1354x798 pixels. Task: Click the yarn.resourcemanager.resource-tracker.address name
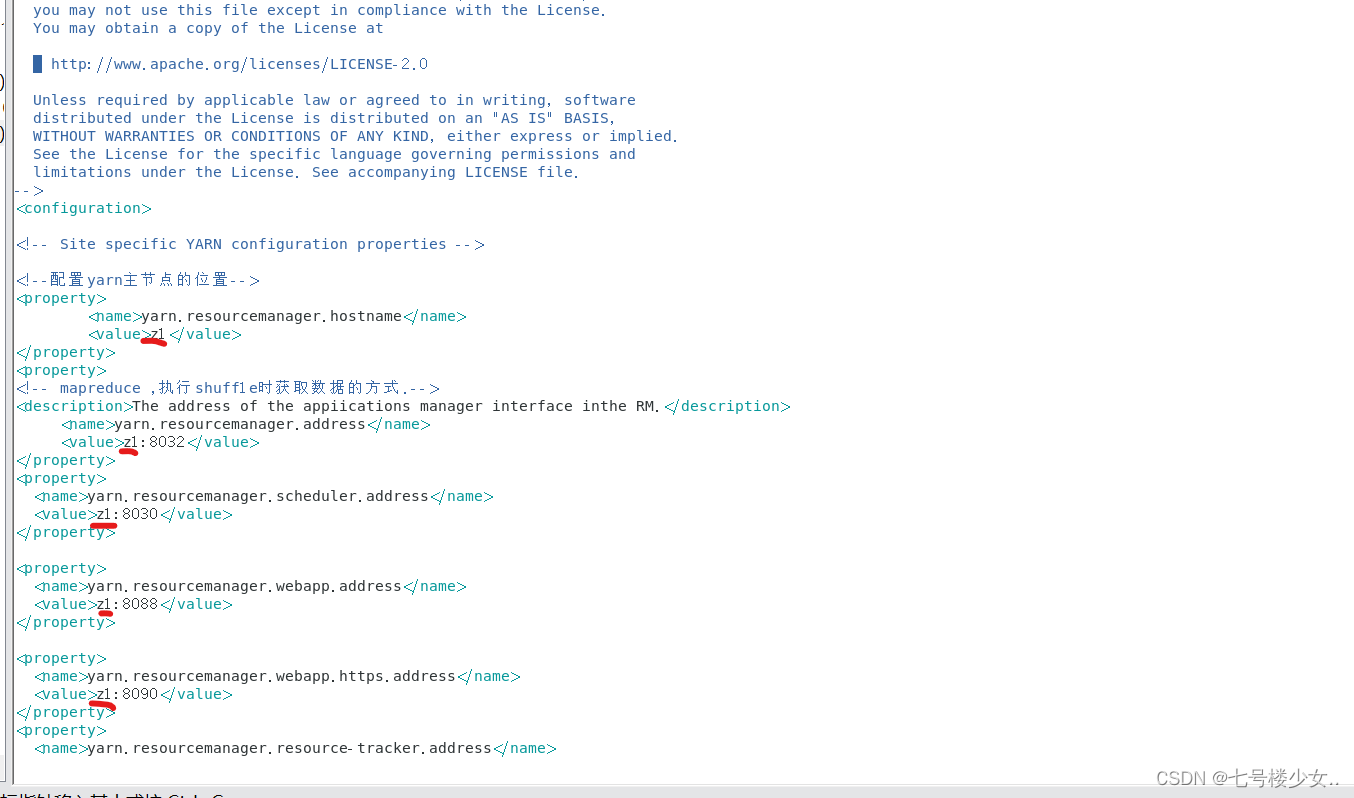click(x=290, y=748)
